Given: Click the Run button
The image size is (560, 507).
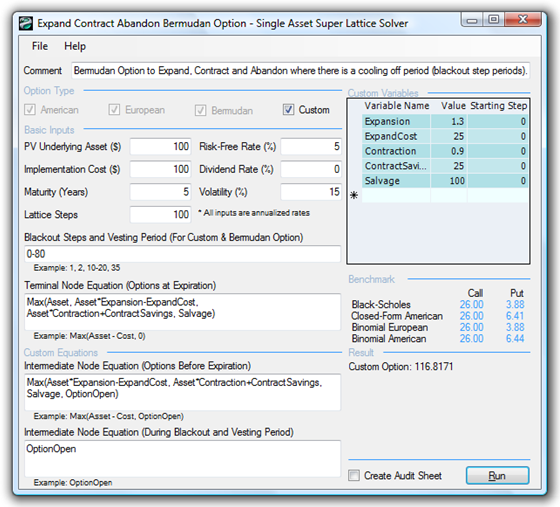Looking at the screenshot, I should (497, 476).
